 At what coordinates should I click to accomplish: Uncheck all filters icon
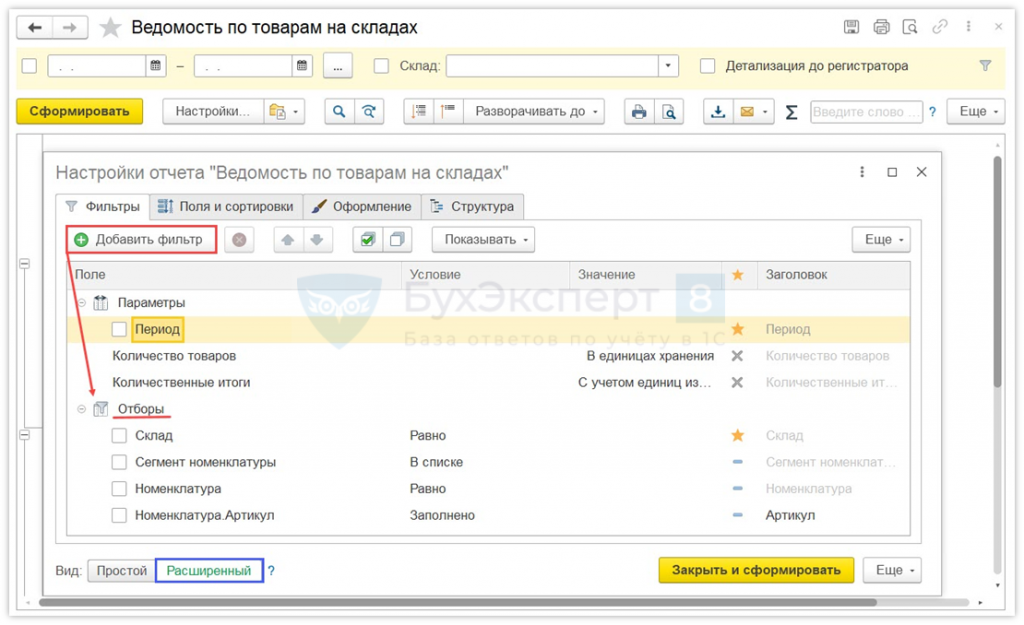pyautogui.click(x=397, y=240)
